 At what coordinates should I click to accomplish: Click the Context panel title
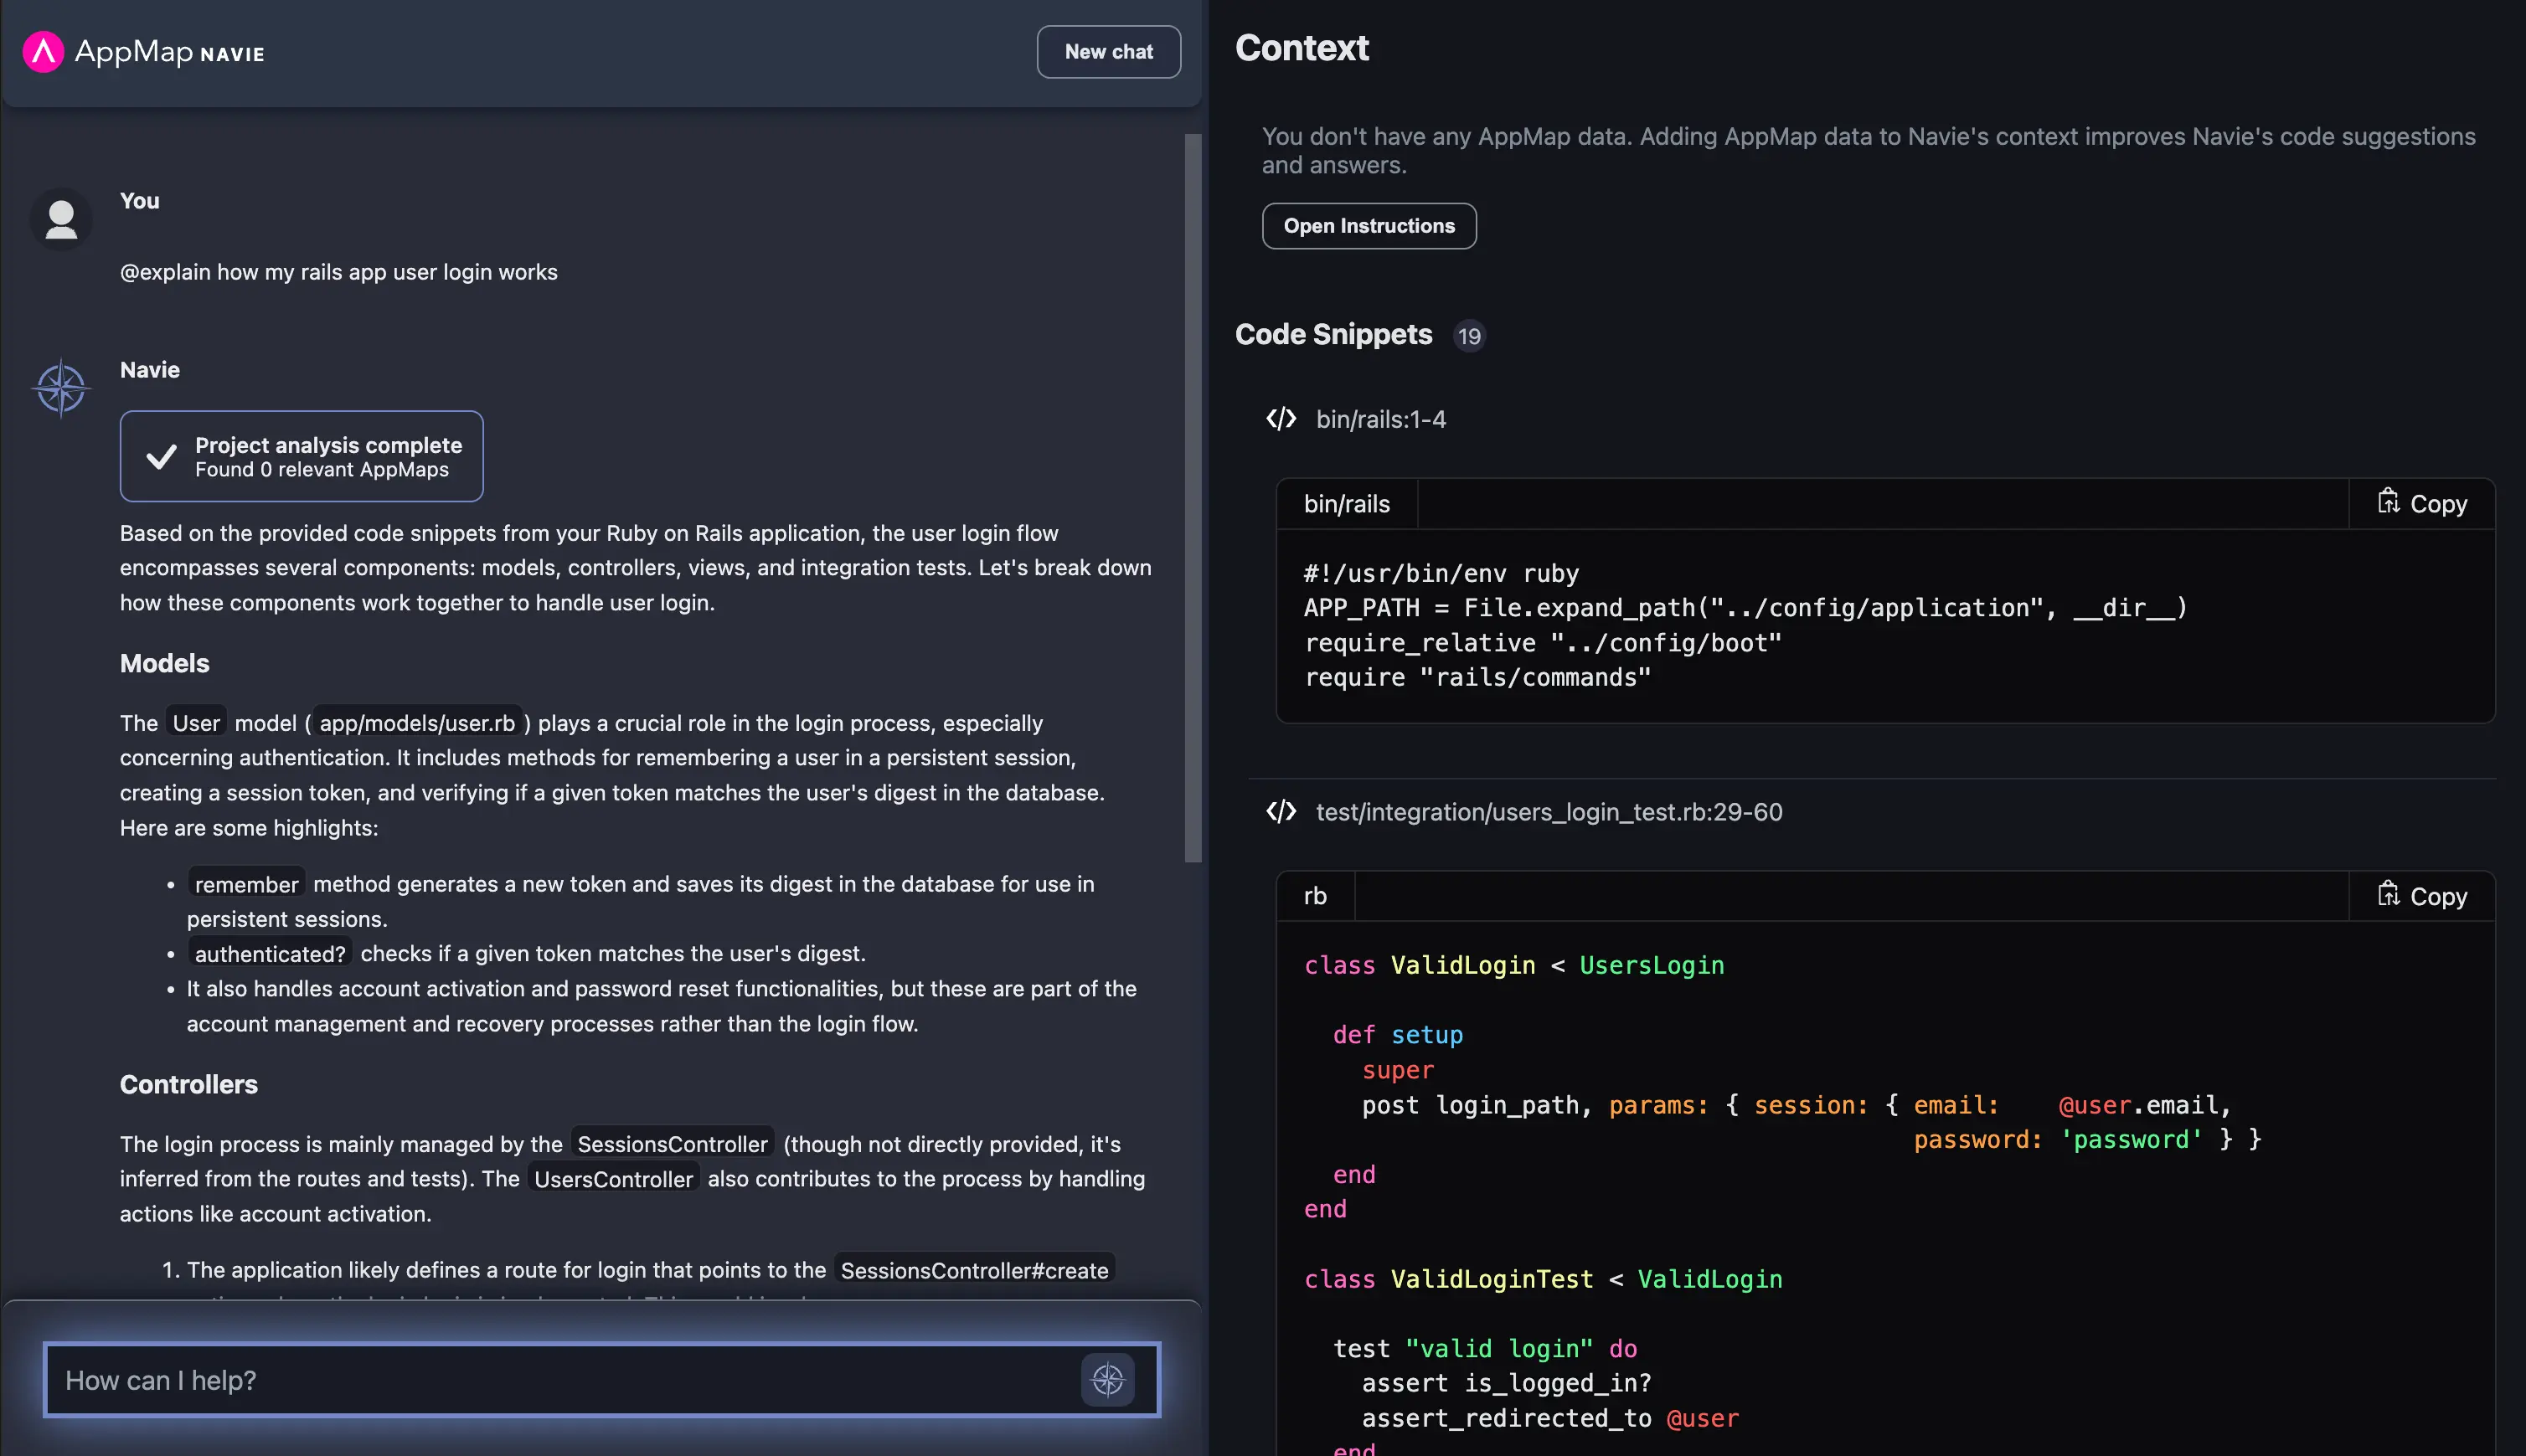coord(1301,48)
